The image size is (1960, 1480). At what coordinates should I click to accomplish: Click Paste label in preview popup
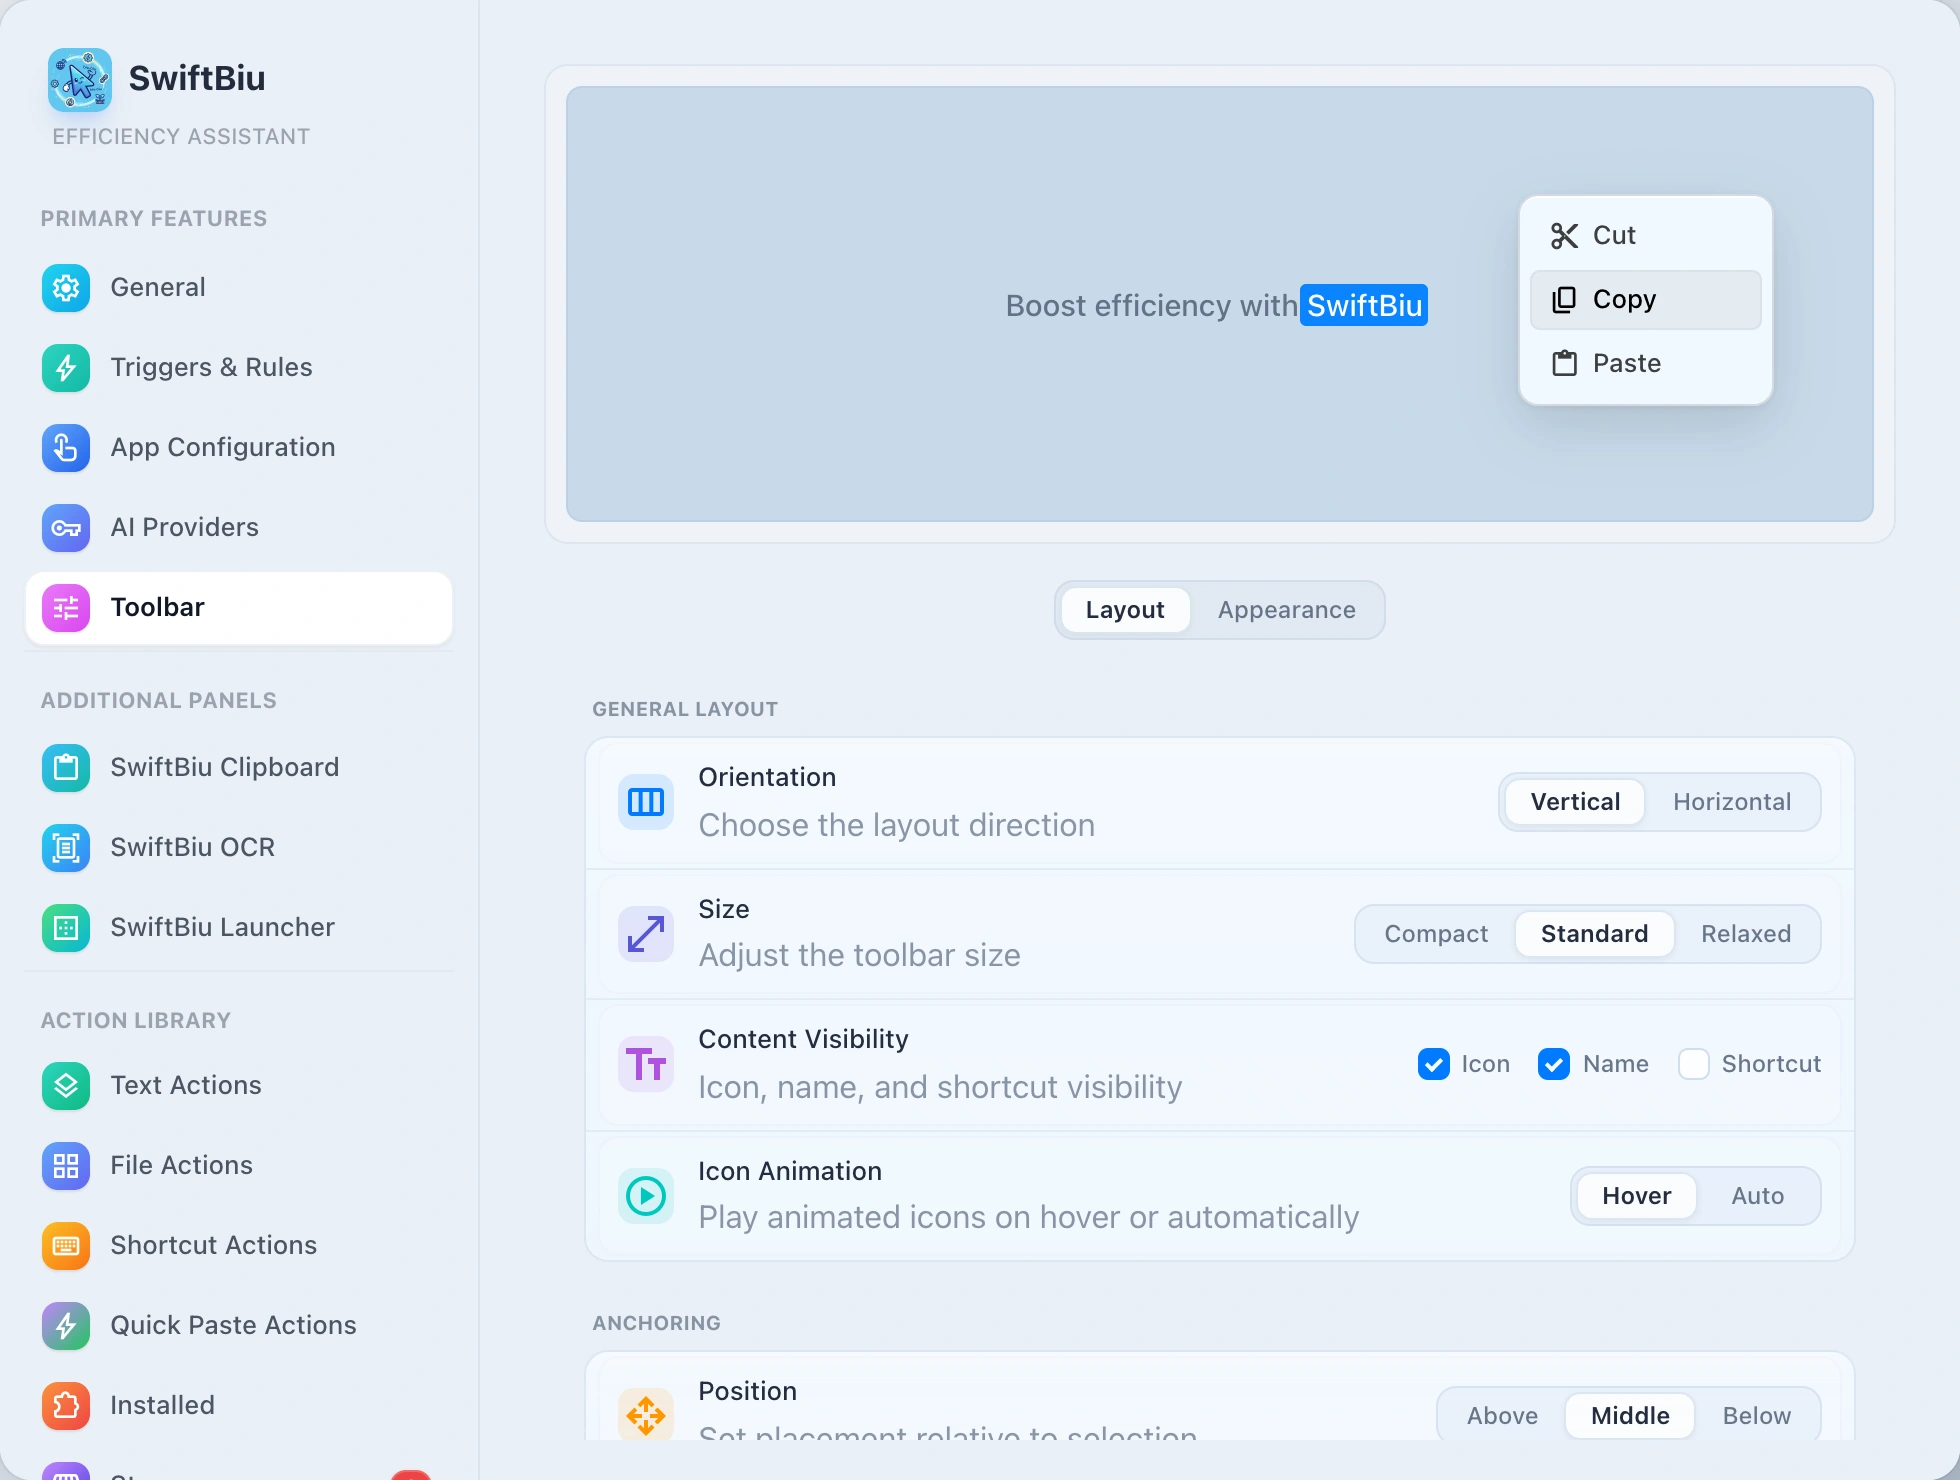click(x=1627, y=363)
